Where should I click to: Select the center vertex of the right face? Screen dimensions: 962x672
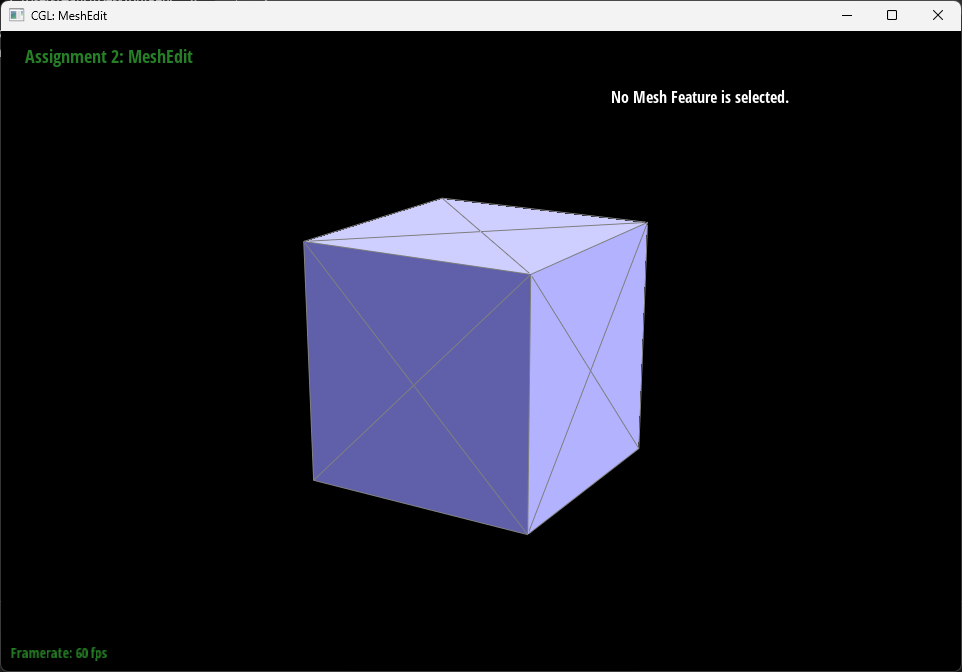[591, 371]
